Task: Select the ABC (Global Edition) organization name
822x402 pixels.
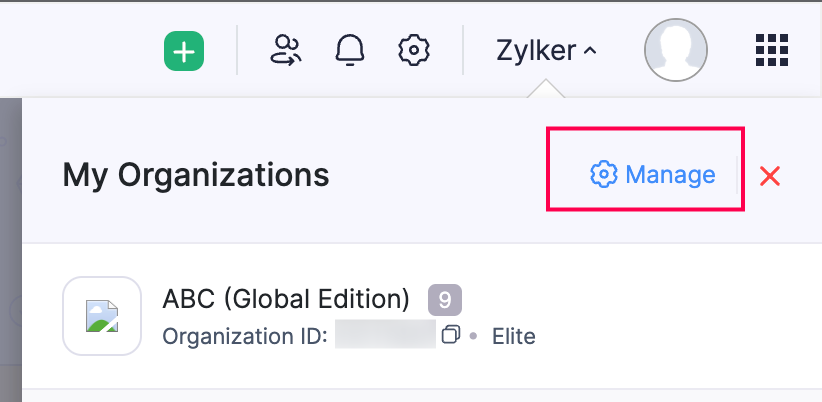Action: (x=286, y=298)
